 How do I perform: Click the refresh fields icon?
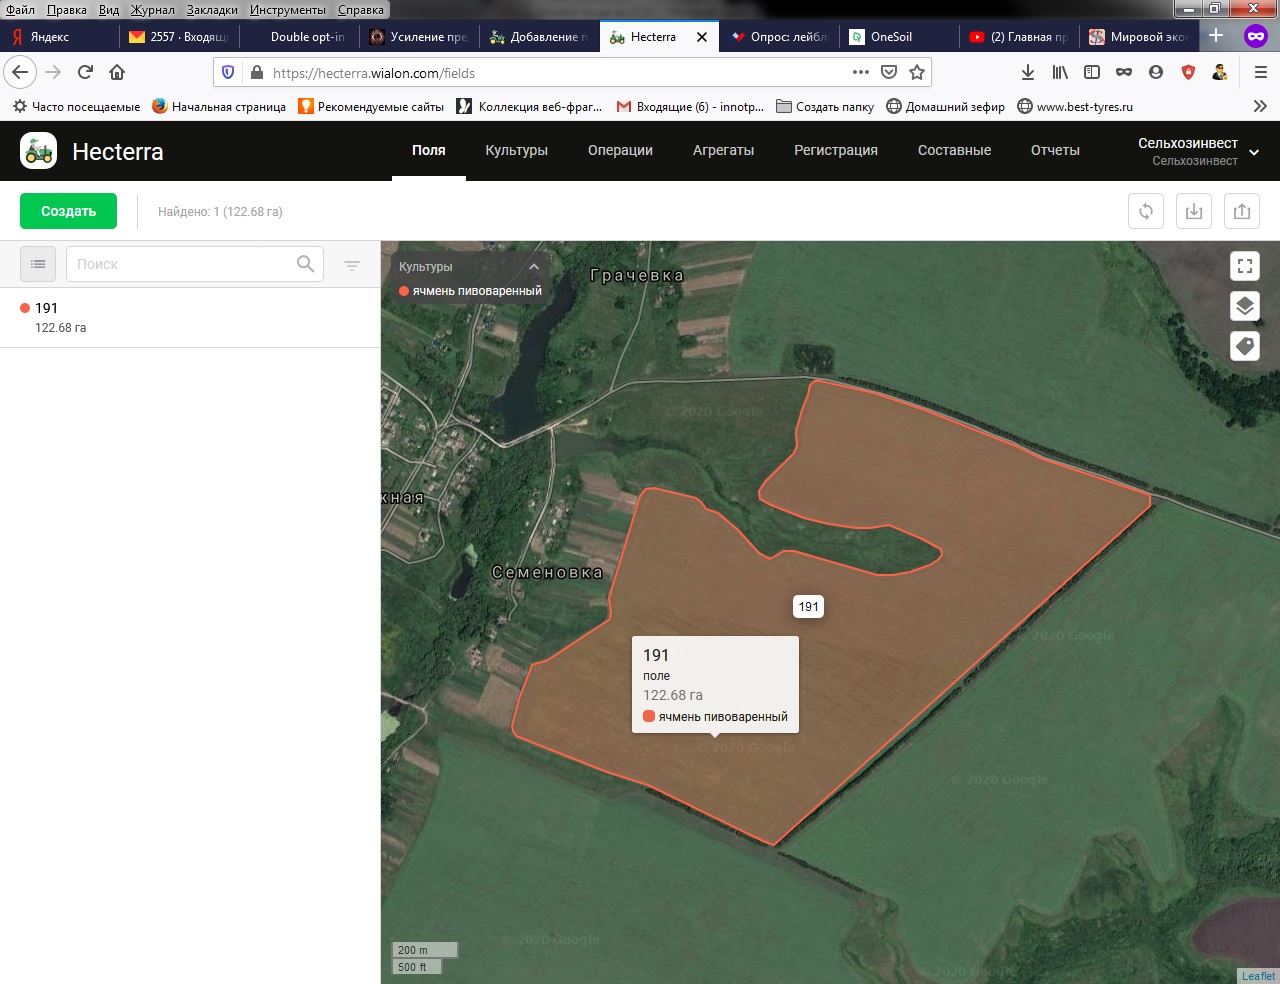[1146, 211]
